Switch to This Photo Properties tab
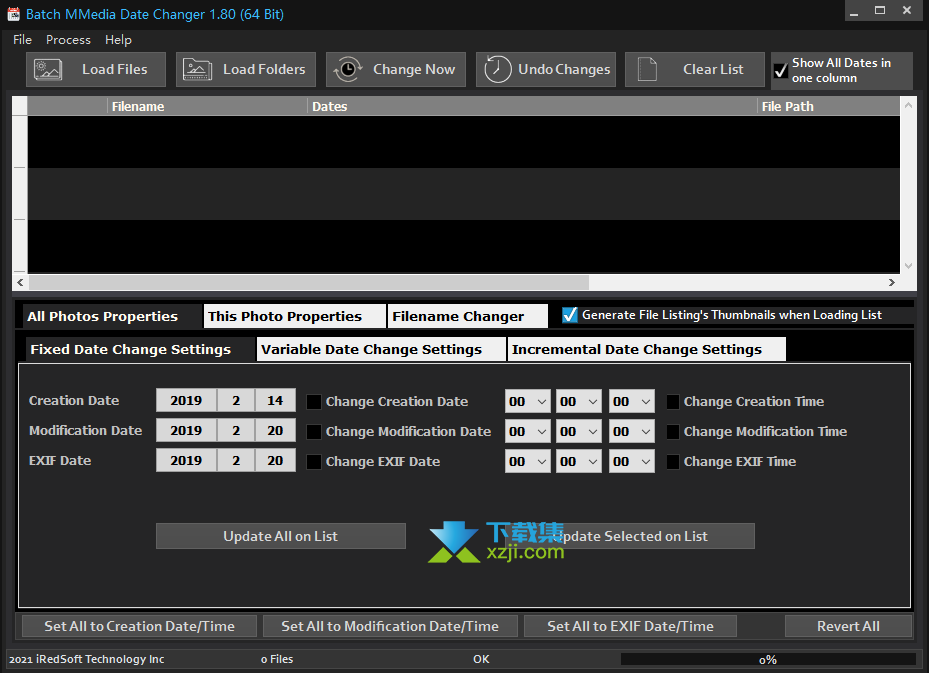 point(294,316)
